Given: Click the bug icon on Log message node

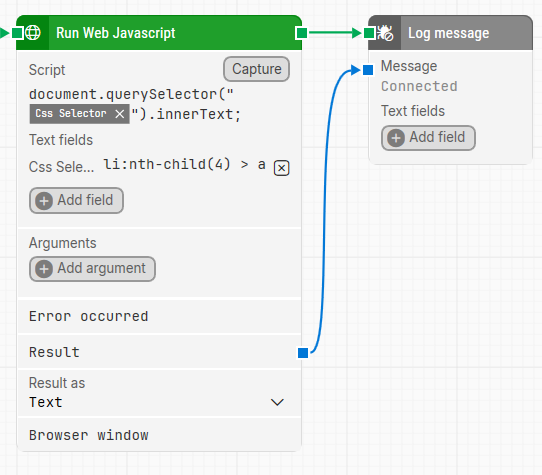Looking at the screenshot, I should 385,33.
